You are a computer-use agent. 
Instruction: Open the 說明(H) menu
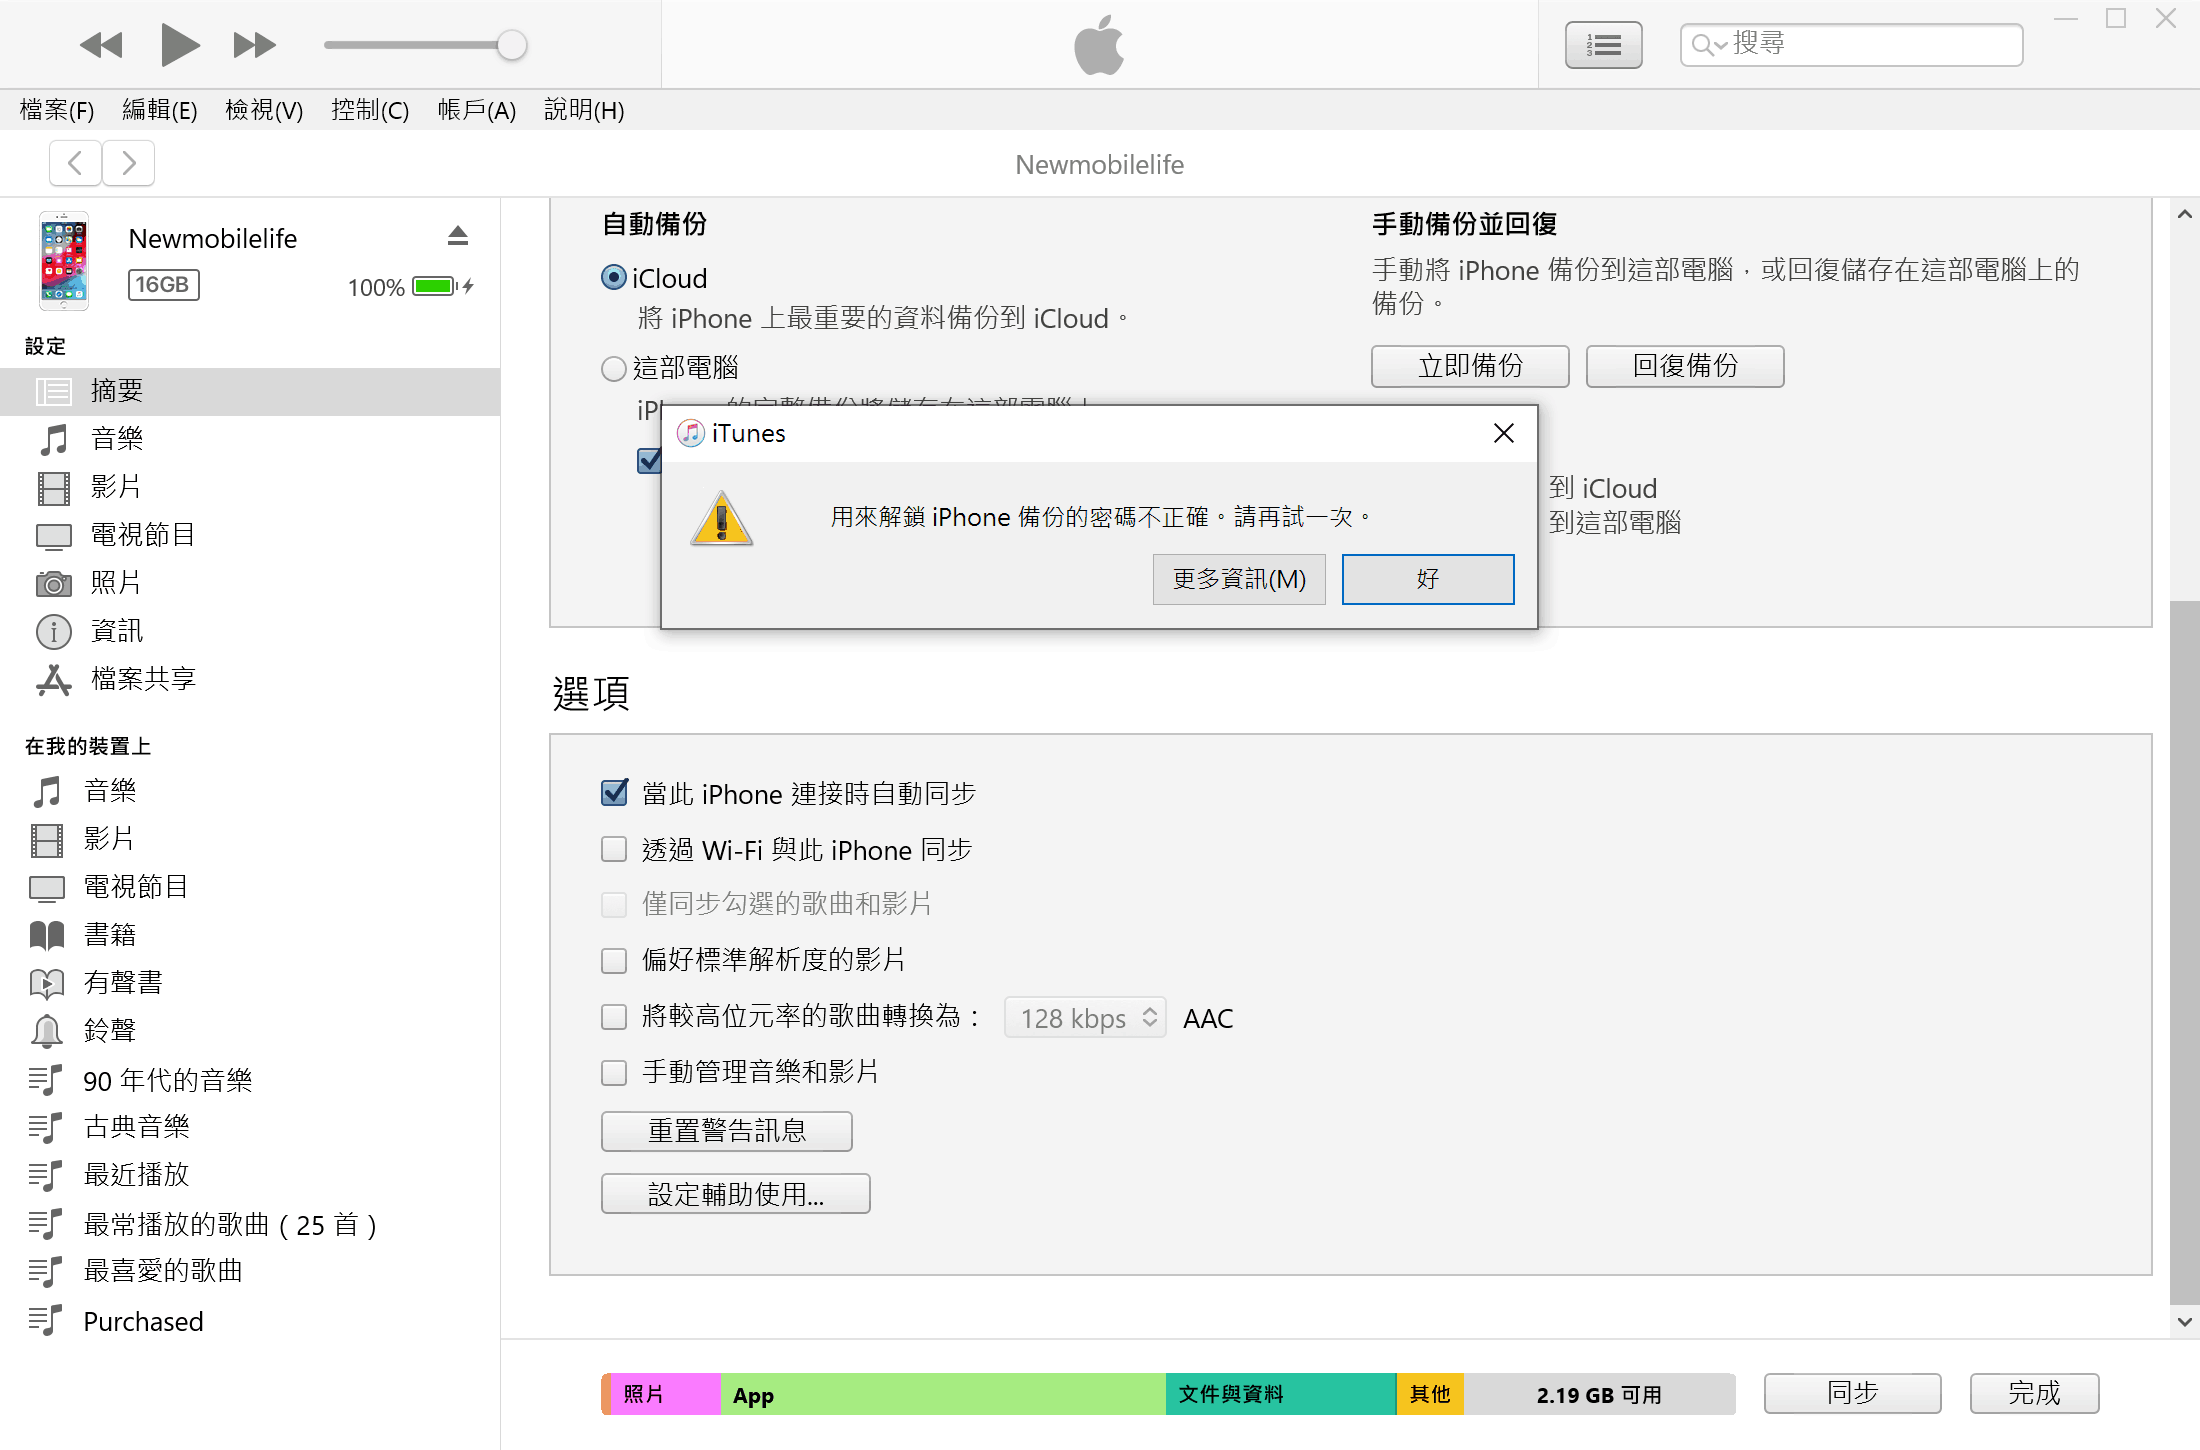tap(584, 110)
